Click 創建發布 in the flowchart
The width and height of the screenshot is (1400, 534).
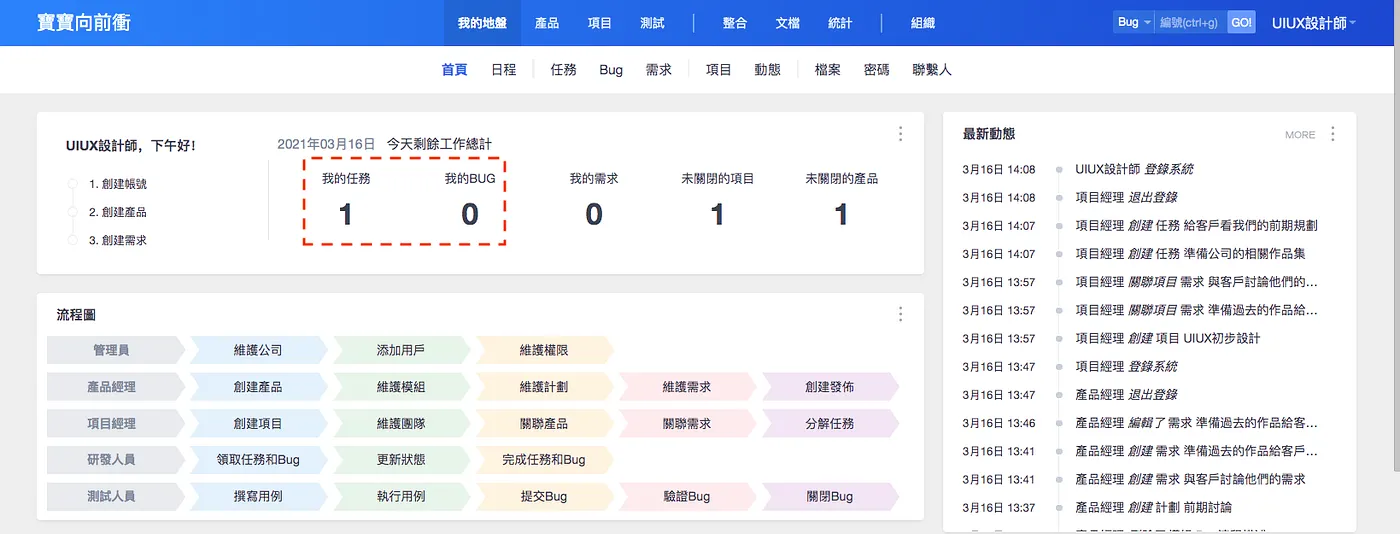(x=830, y=387)
